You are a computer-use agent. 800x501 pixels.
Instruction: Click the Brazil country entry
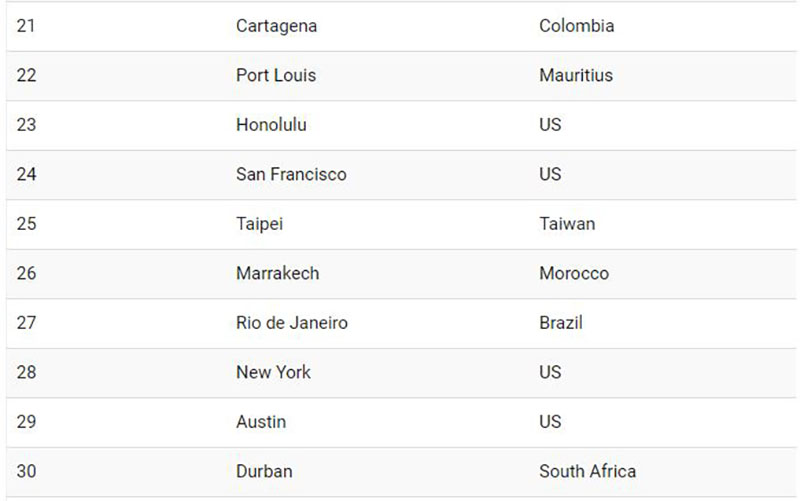(x=560, y=323)
